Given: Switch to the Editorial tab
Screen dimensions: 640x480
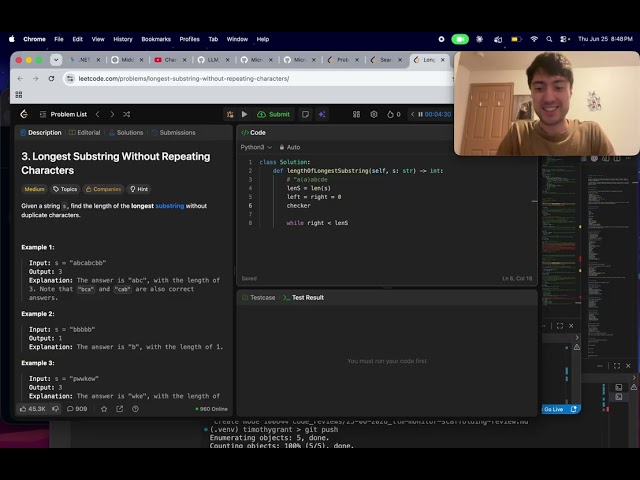Looking at the screenshot, I should point(84,133).
